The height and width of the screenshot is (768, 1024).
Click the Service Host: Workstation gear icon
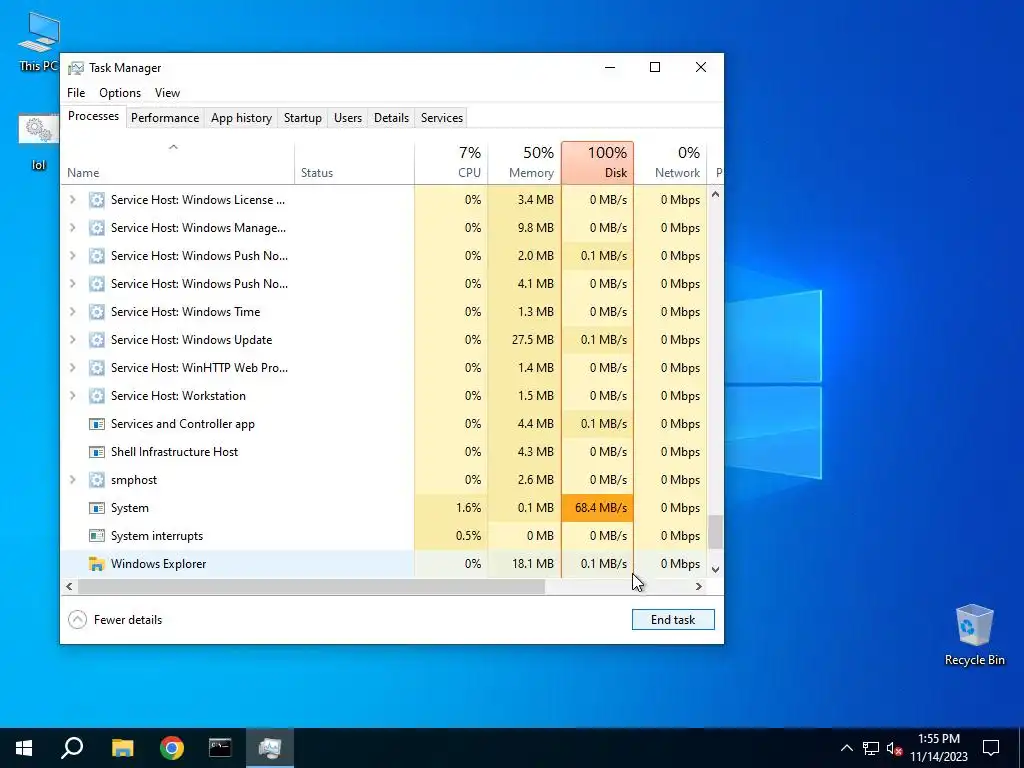pos(97,395)
